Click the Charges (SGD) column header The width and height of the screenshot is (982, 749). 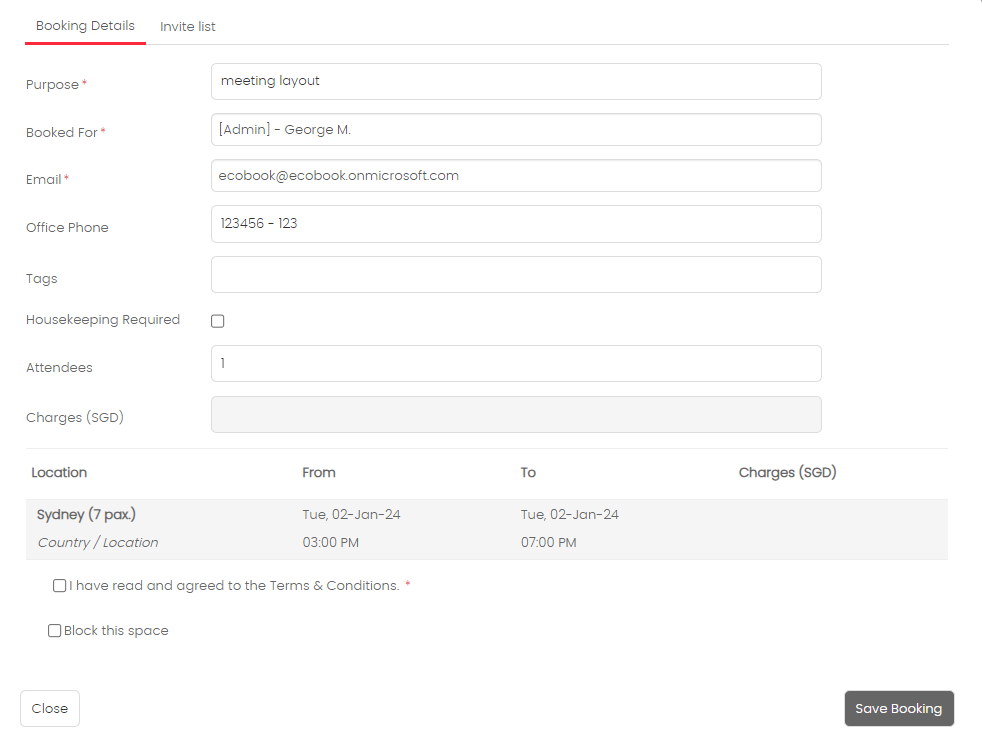[787, 472]
